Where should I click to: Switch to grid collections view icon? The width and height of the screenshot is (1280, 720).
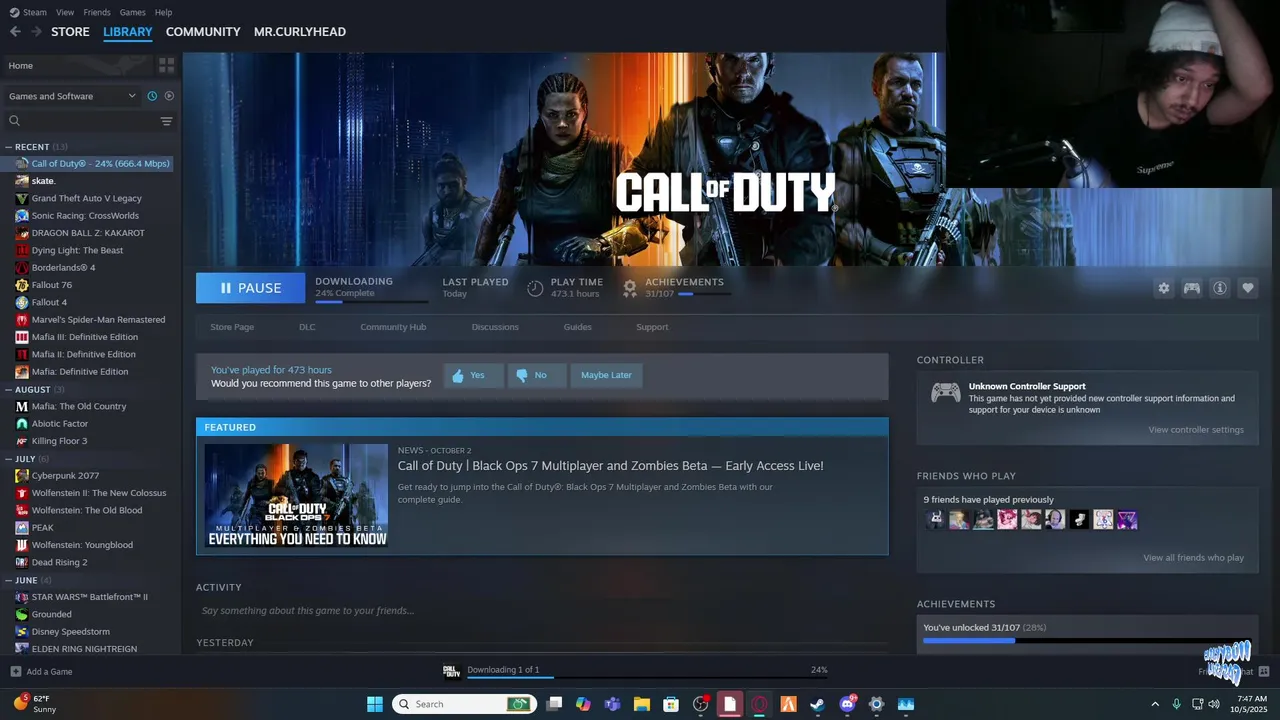166,65
